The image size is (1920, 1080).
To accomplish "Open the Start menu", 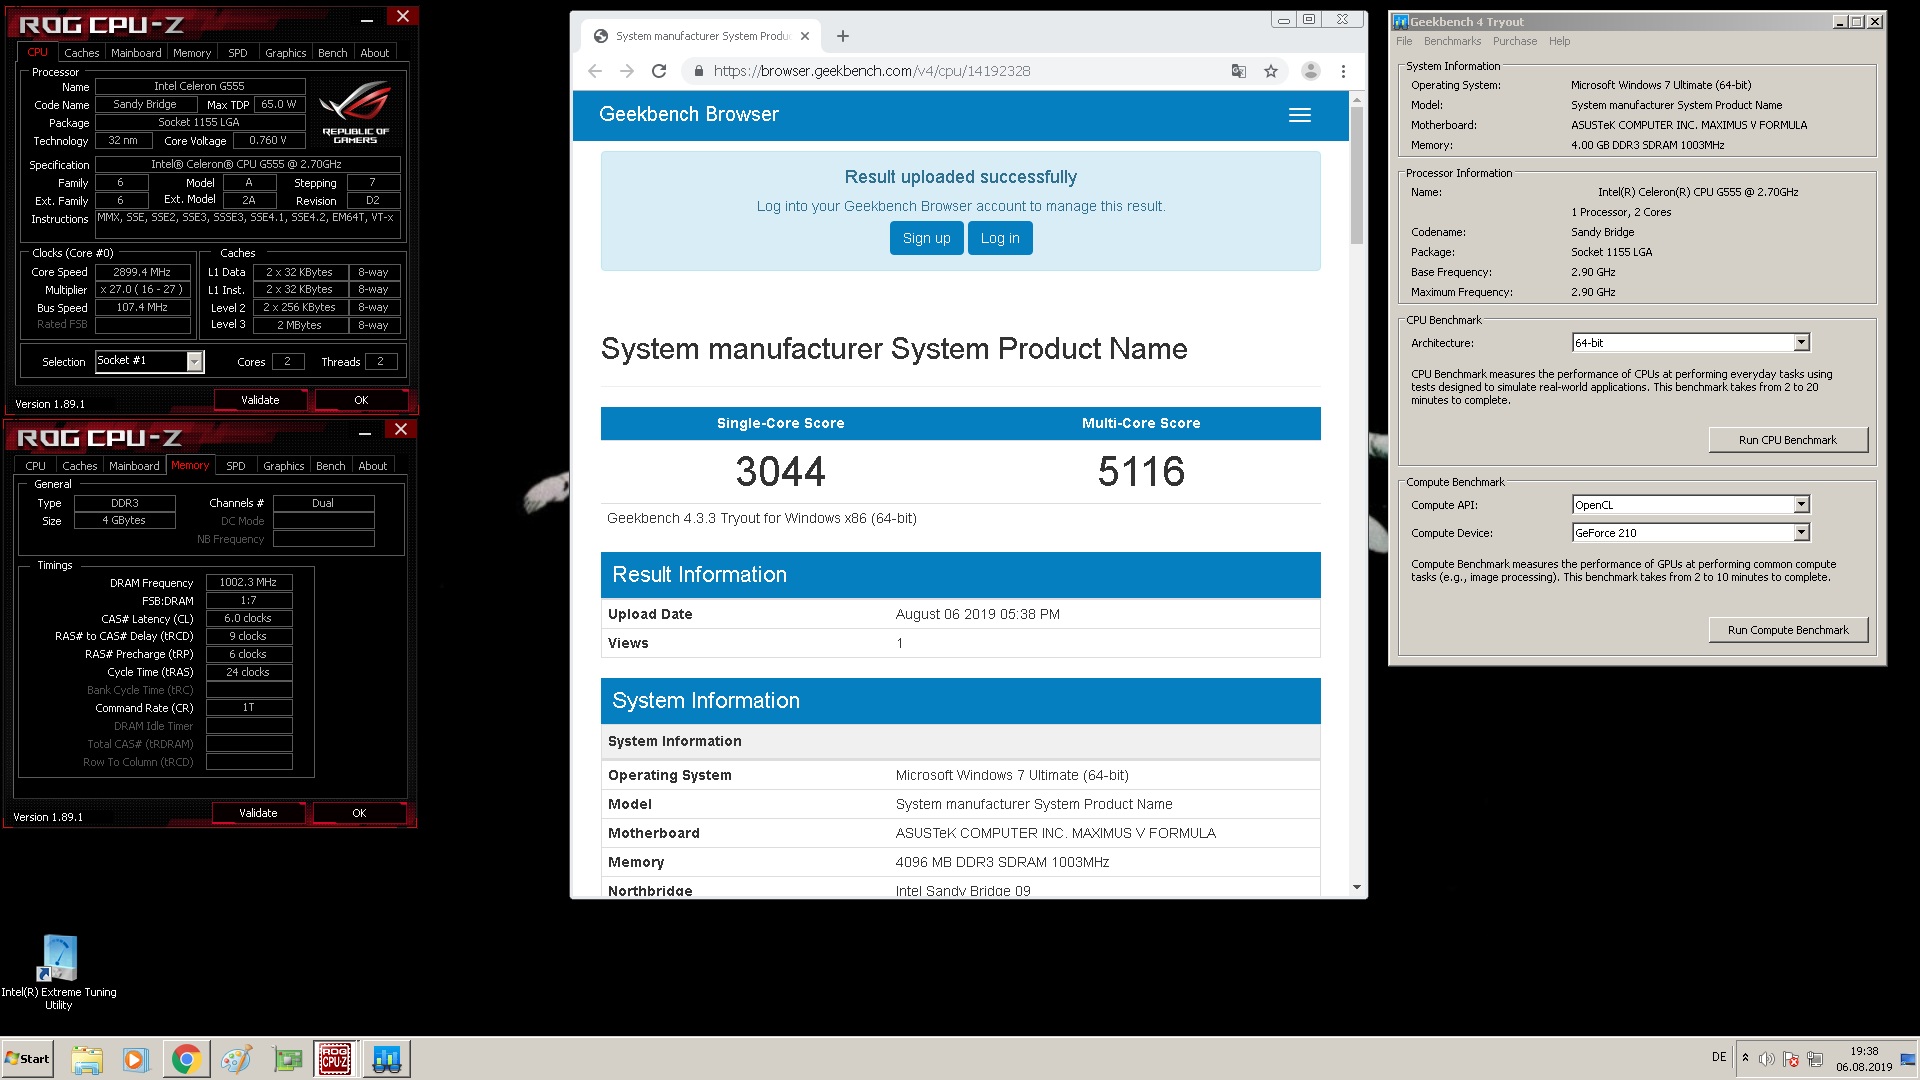I will [x=27, y=1059].
